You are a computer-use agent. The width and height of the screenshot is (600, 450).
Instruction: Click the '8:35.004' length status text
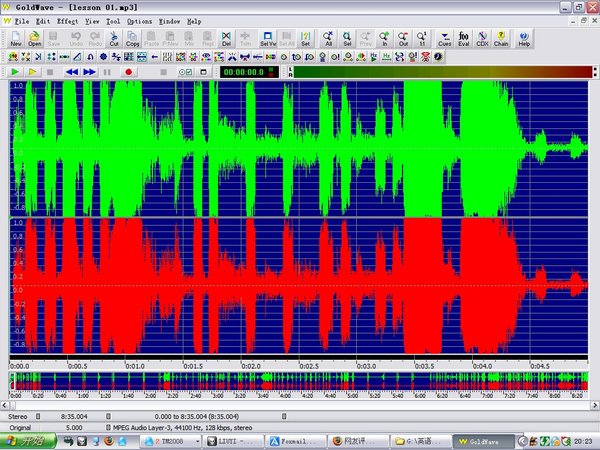(x=74, y=416)
